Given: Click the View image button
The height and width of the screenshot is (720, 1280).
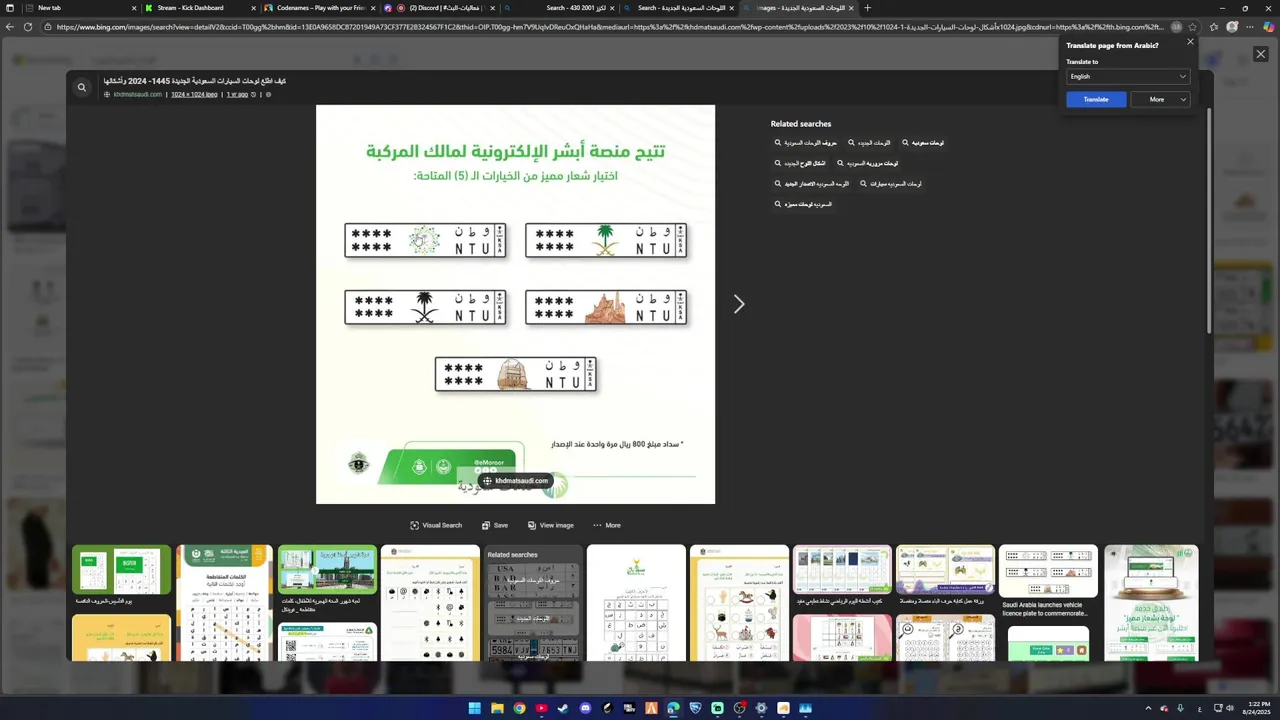Looking at the screenshot, I should click(550, 525).
